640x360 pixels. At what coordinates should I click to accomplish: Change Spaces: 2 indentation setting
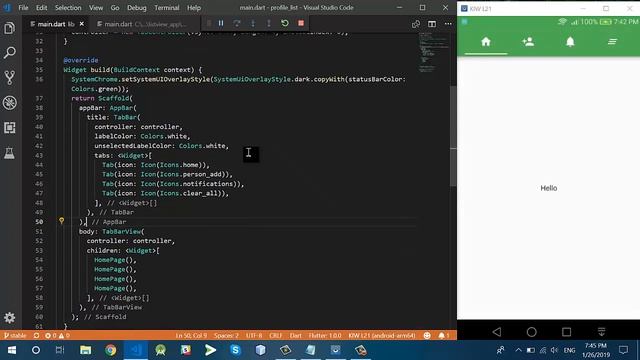(x=226, y=336)
